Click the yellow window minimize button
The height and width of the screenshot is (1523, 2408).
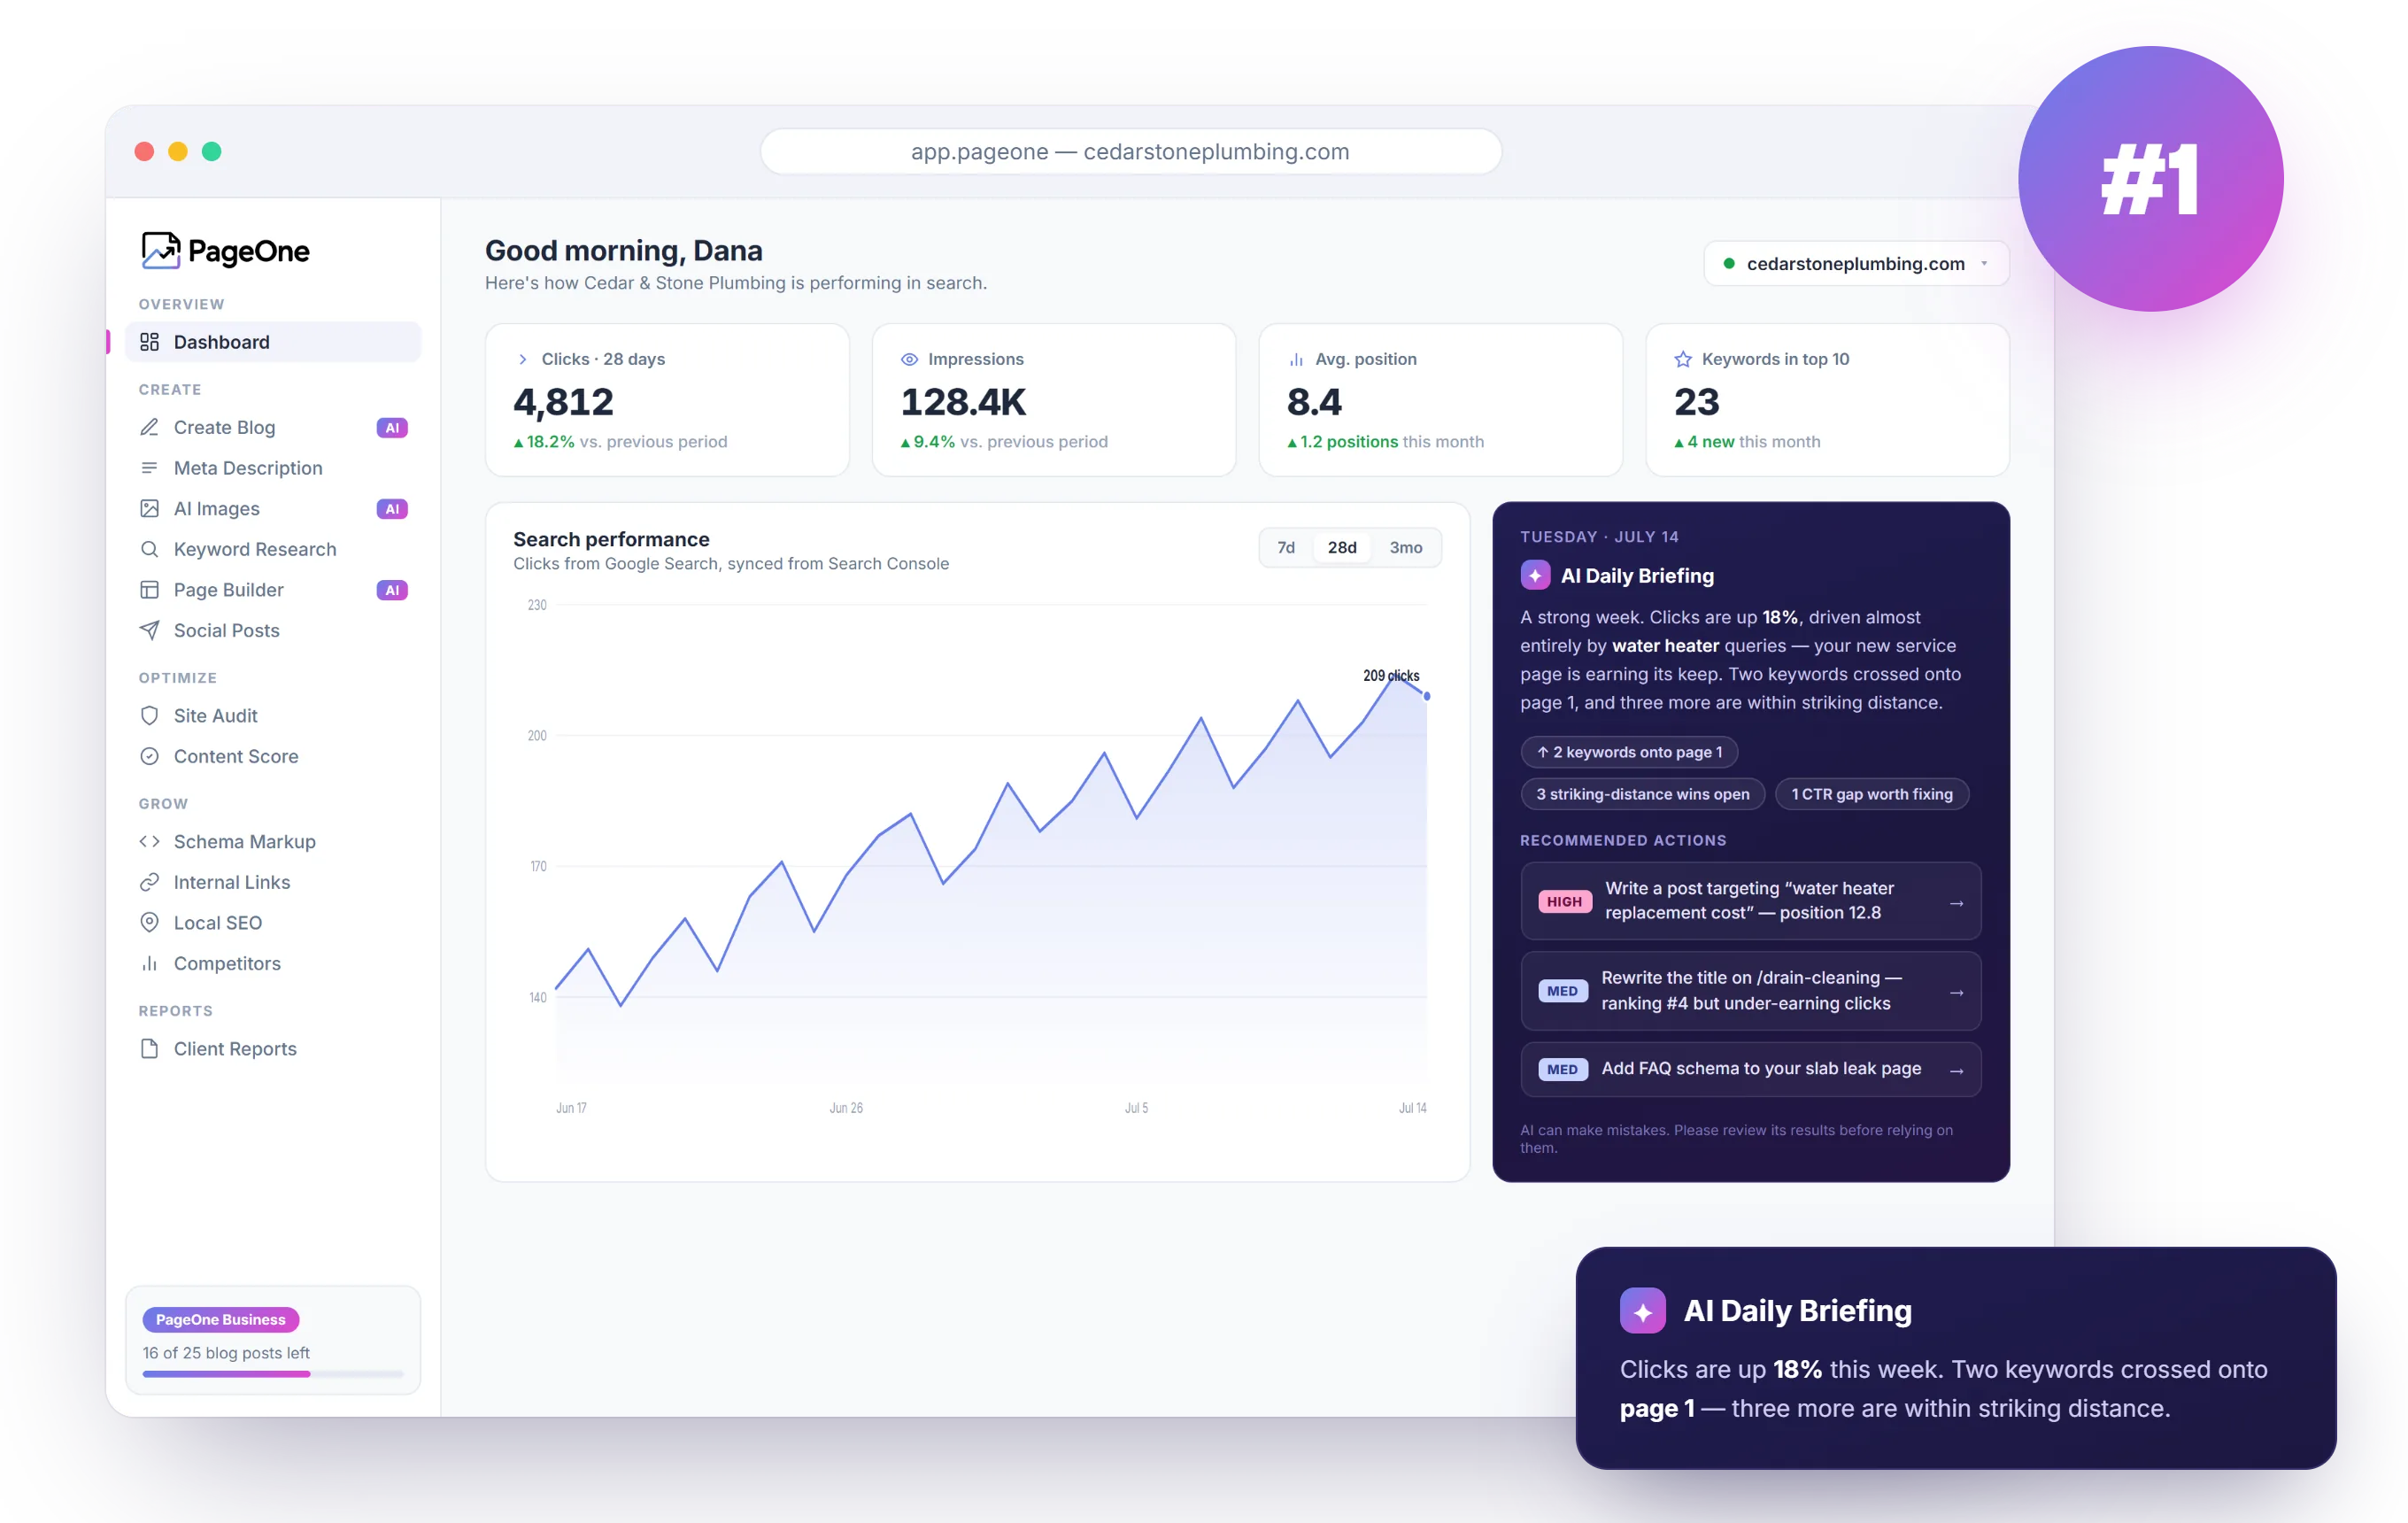tap(178, 151)
